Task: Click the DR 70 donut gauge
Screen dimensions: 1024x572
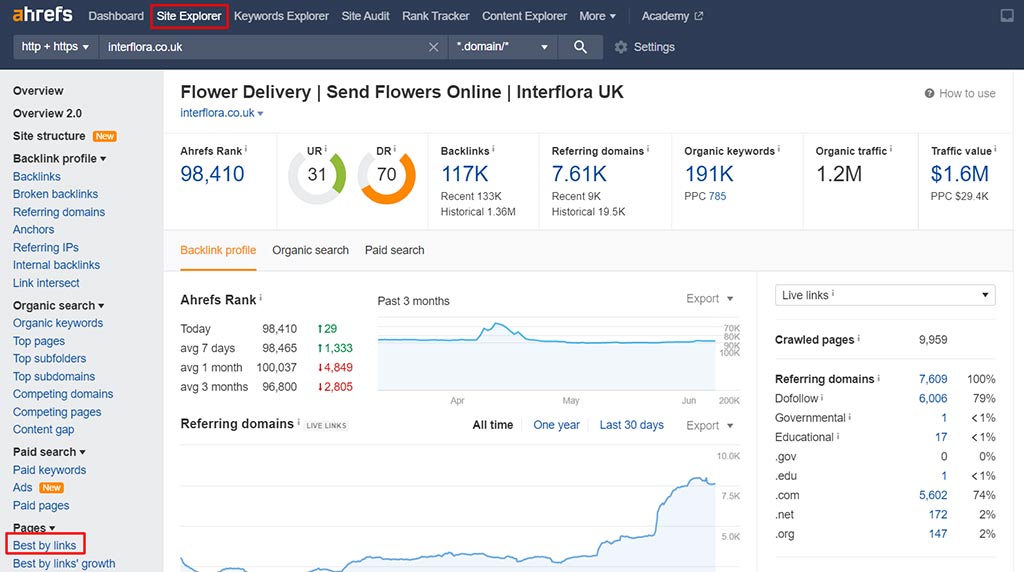Action: click(387, 175)
